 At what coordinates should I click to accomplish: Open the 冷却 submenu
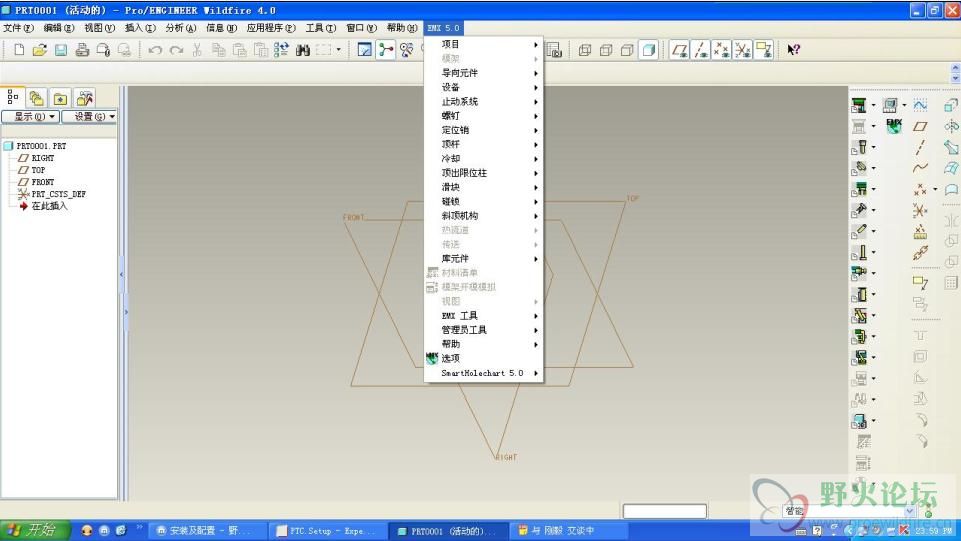[484, 159]
